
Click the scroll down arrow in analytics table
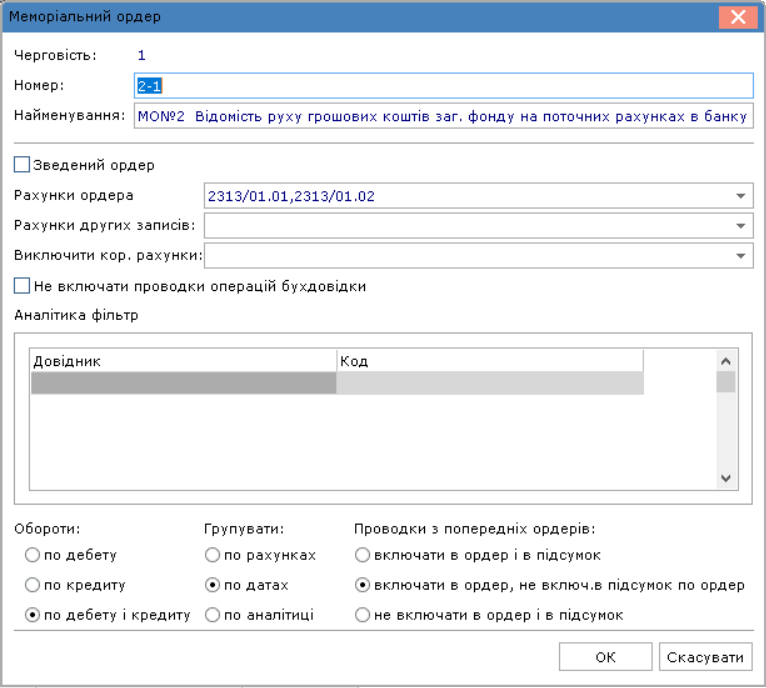[726, 478]
